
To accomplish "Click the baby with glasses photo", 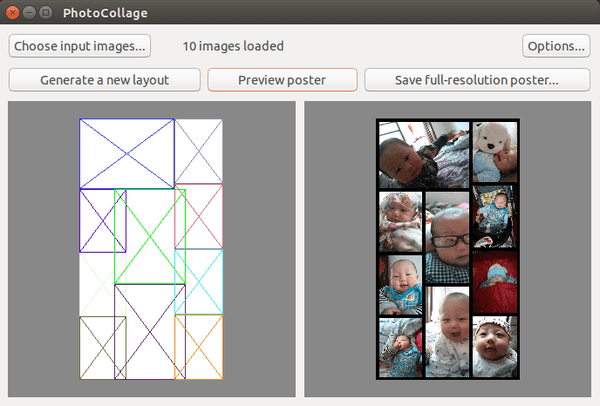I will (x=447, y=237).
